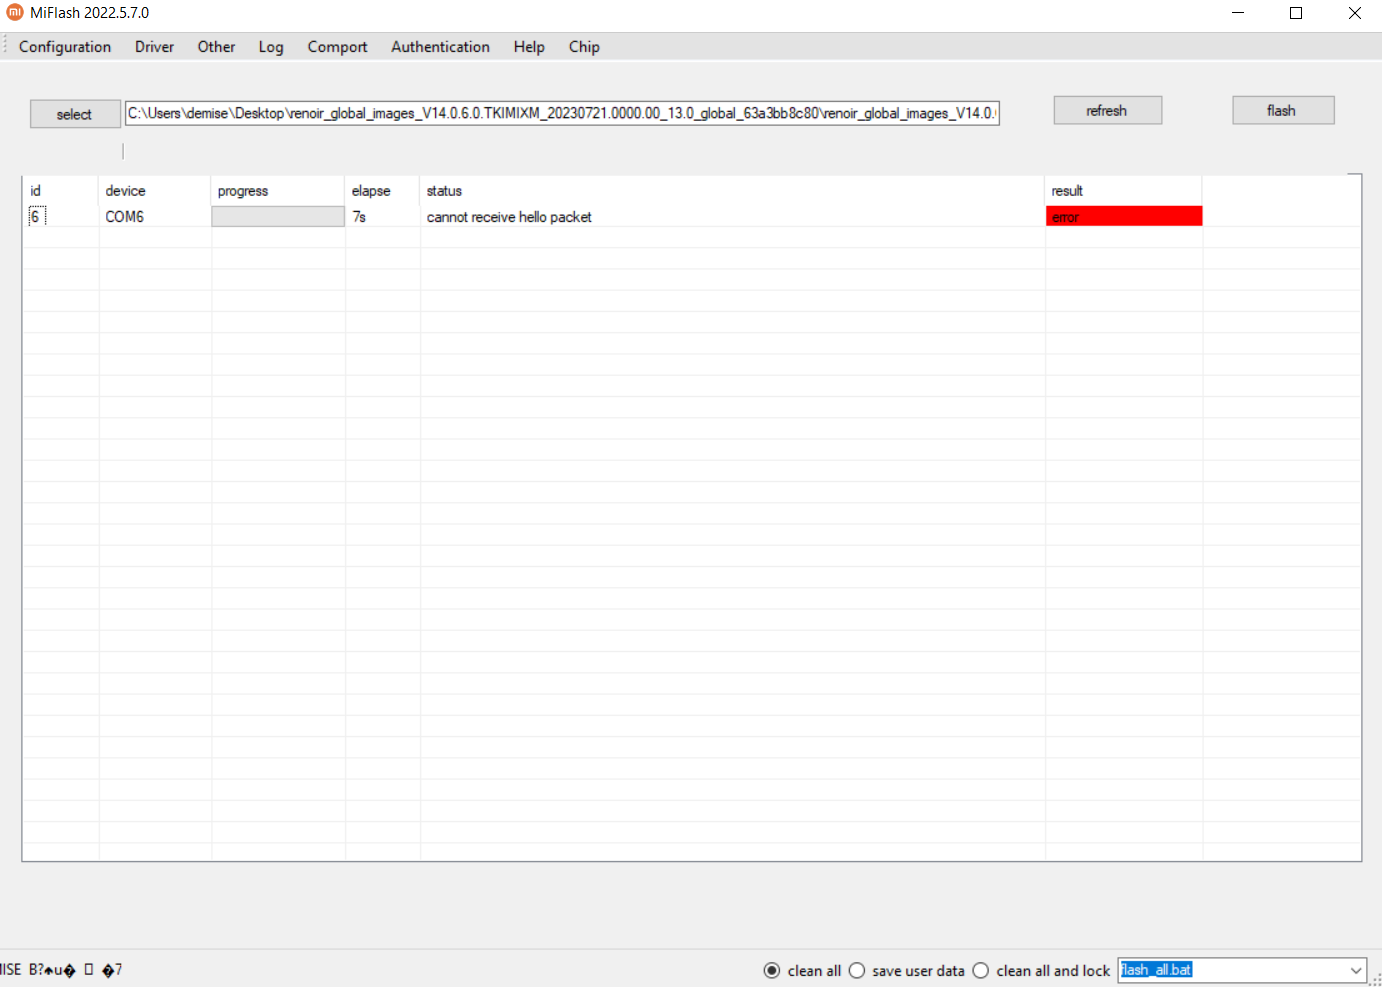Close the MiFlash window
This screenshot has width=1382, height=987.
1354,13
